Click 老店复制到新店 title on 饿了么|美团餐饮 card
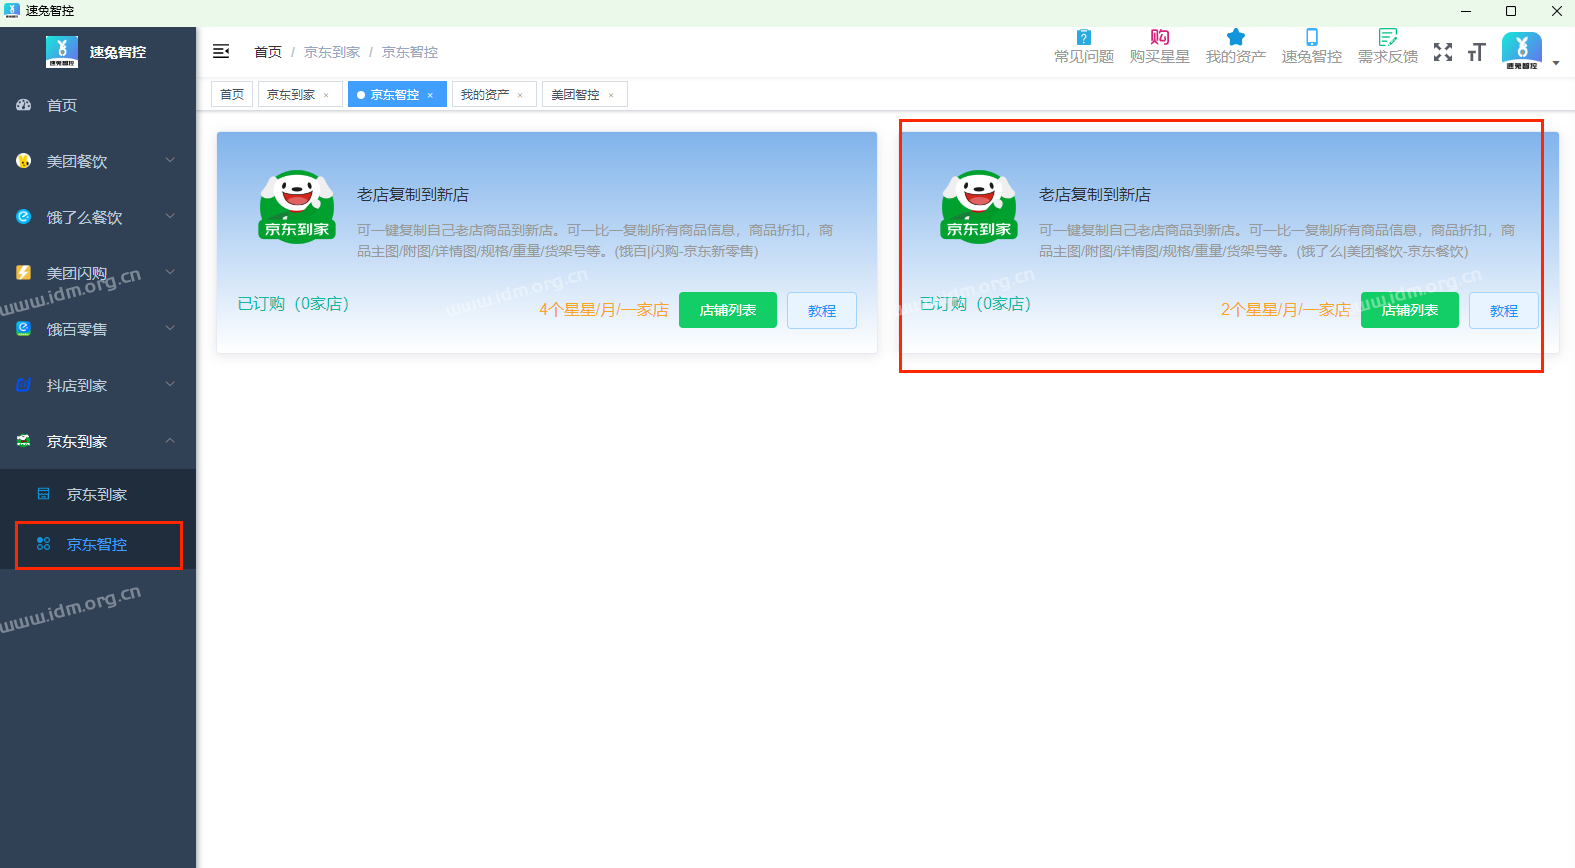This screenshot has height=868, width=1575. (x=1095, y=195)
